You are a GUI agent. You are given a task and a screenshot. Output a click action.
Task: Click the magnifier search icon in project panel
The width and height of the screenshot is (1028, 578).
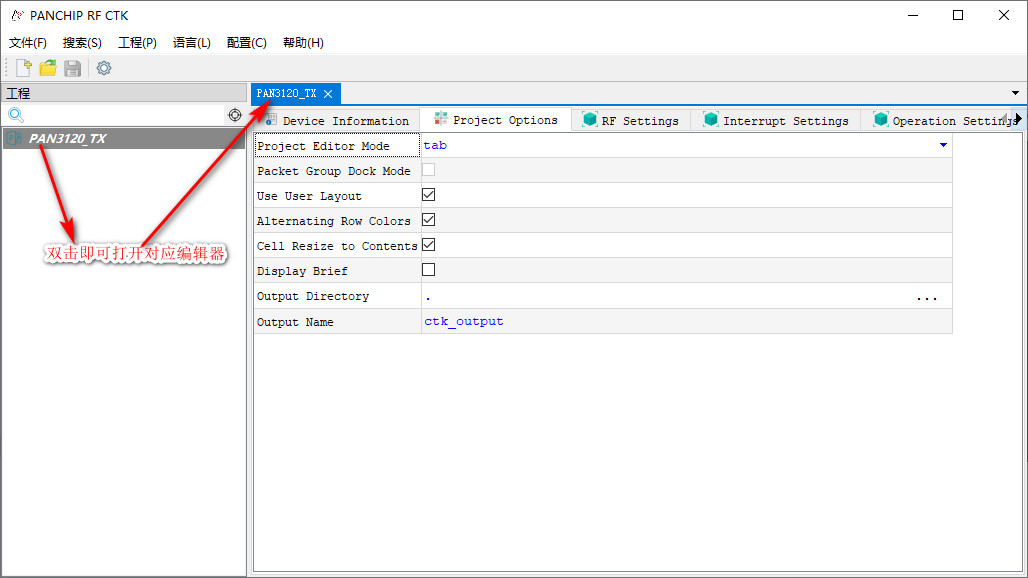coord(16,115)
